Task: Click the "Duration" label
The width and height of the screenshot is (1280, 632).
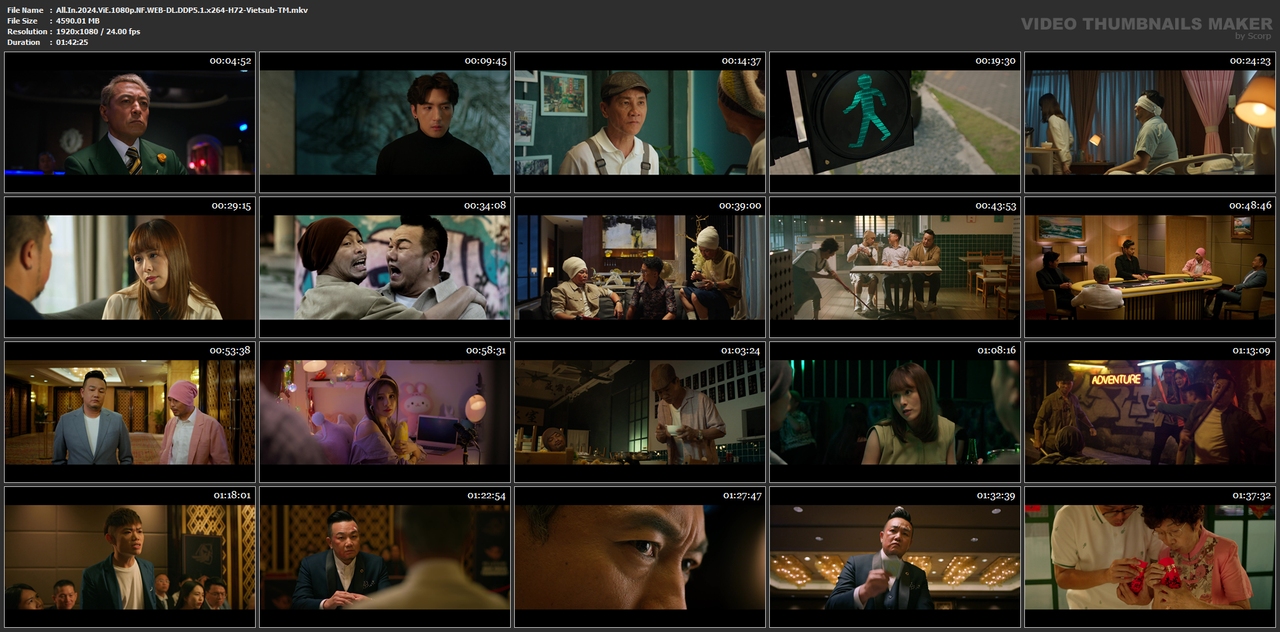Action: click(23, 42)
